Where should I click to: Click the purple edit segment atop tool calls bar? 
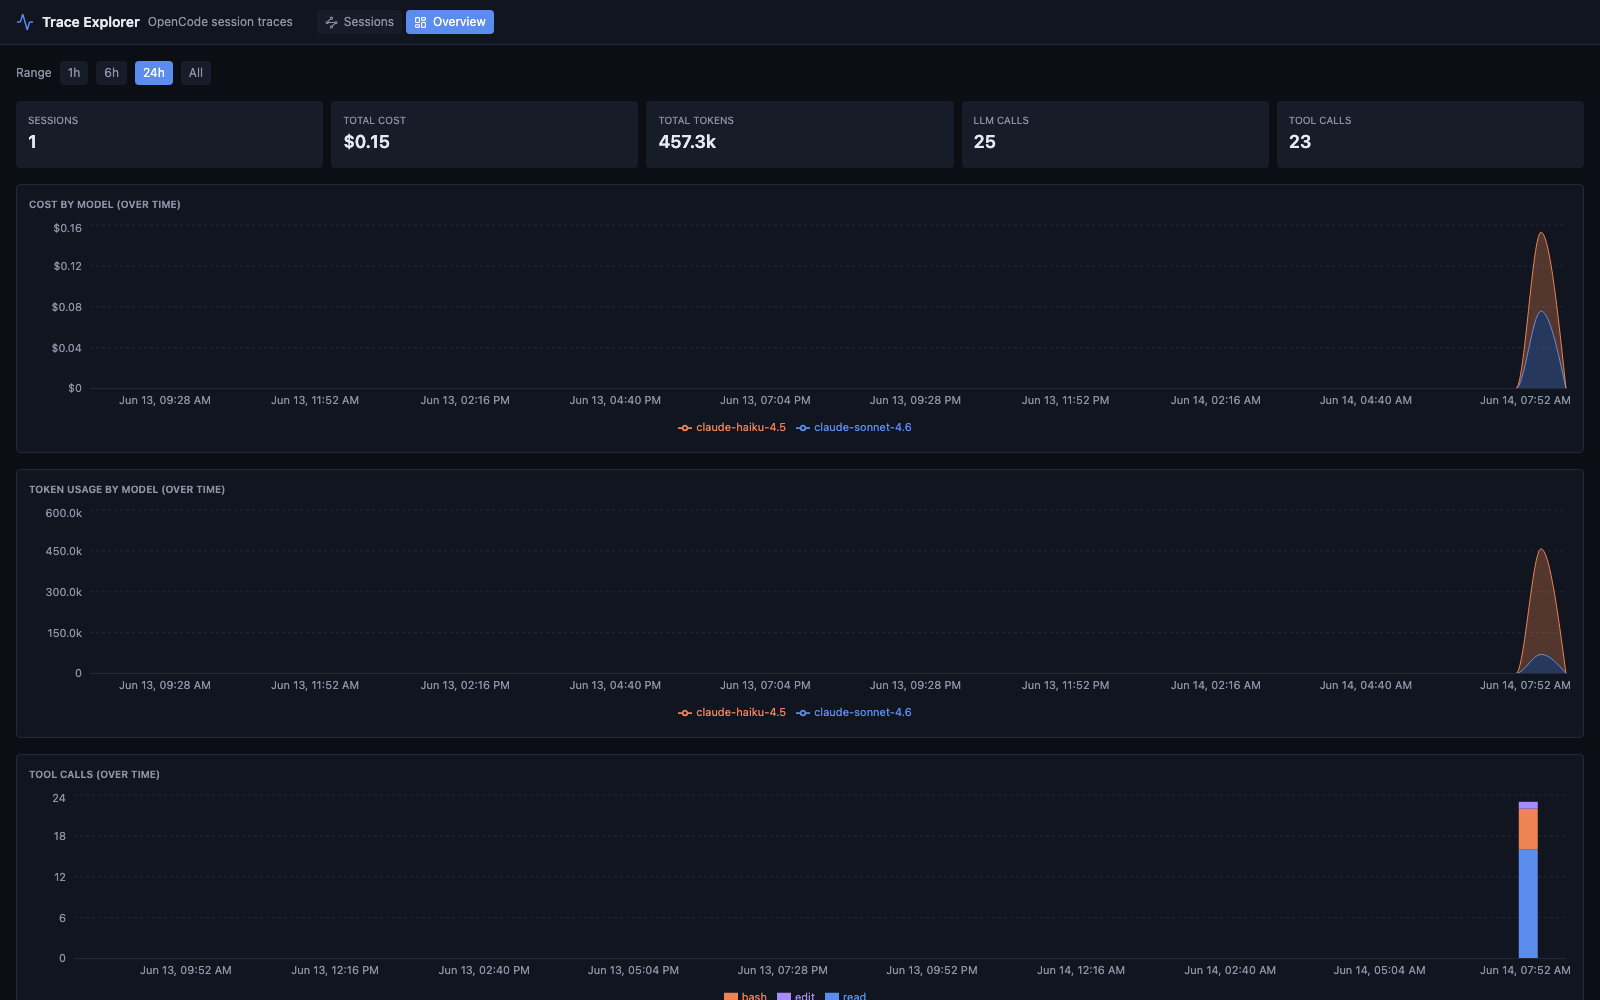[x=1528, y=805]
